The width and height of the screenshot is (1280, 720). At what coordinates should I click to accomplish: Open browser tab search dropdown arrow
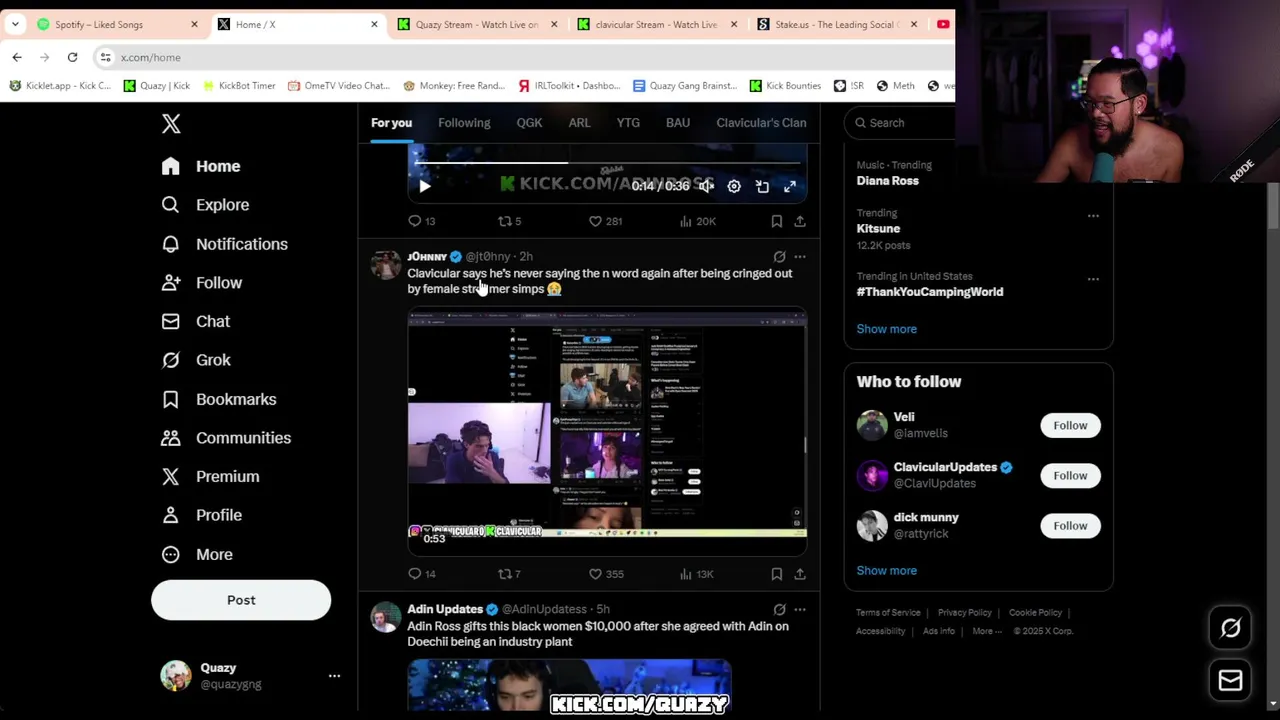pos(15,24)
